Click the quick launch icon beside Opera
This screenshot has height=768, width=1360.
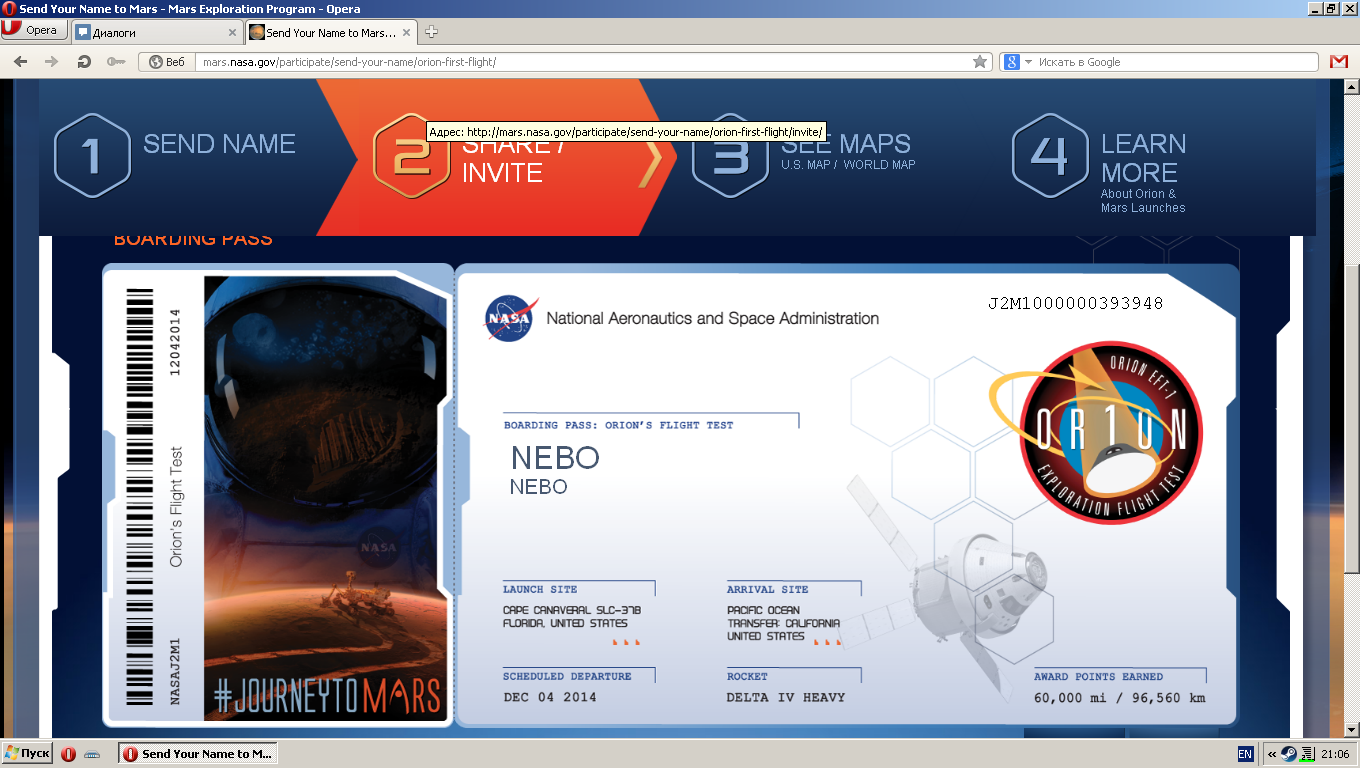[x=92, y=754]
